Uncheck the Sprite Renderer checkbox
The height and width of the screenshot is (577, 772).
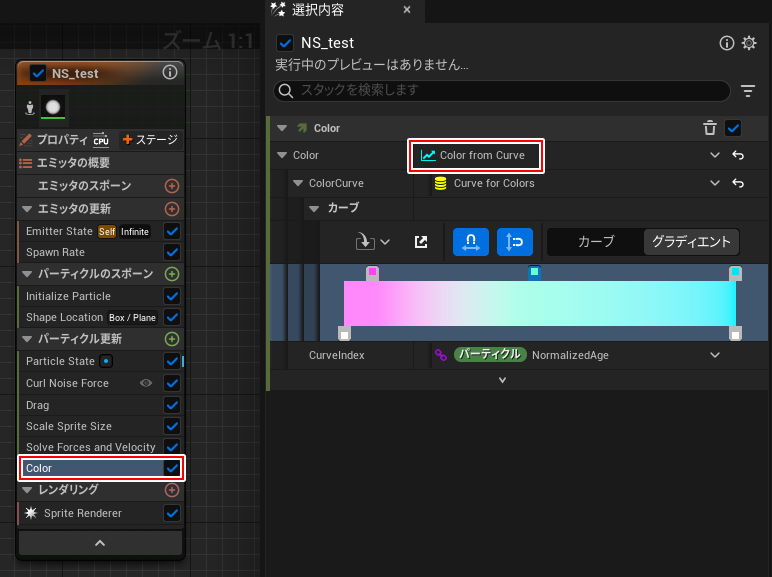click(x=172, y=513)
